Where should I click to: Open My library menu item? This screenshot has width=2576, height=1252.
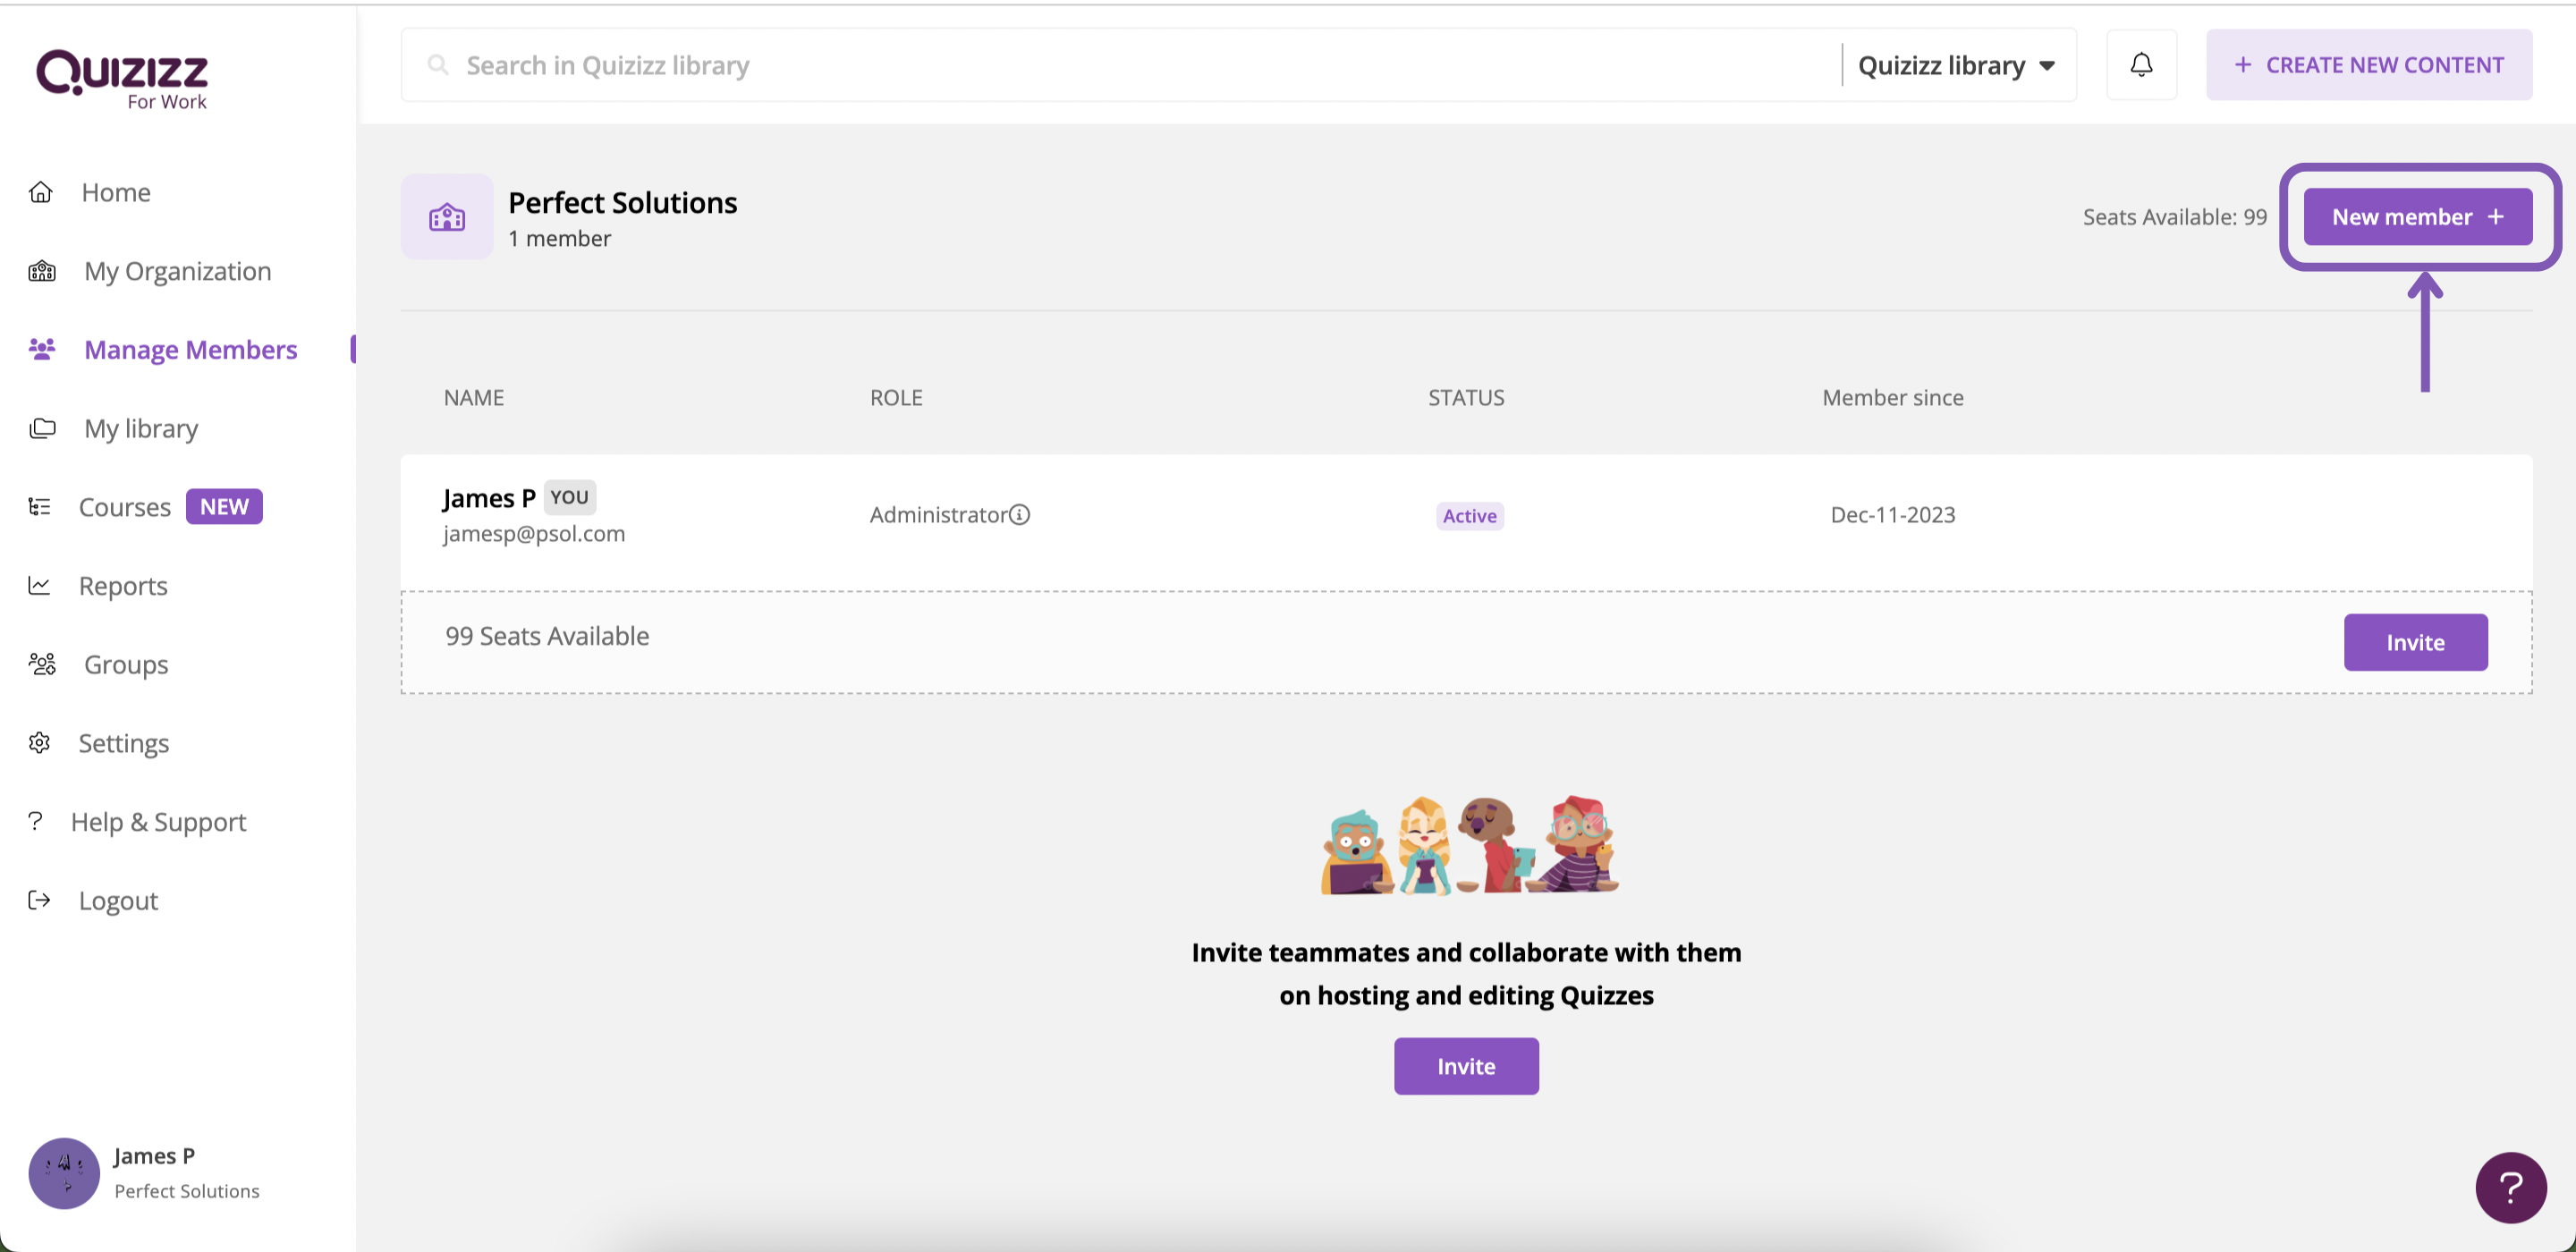coord(141,428)
